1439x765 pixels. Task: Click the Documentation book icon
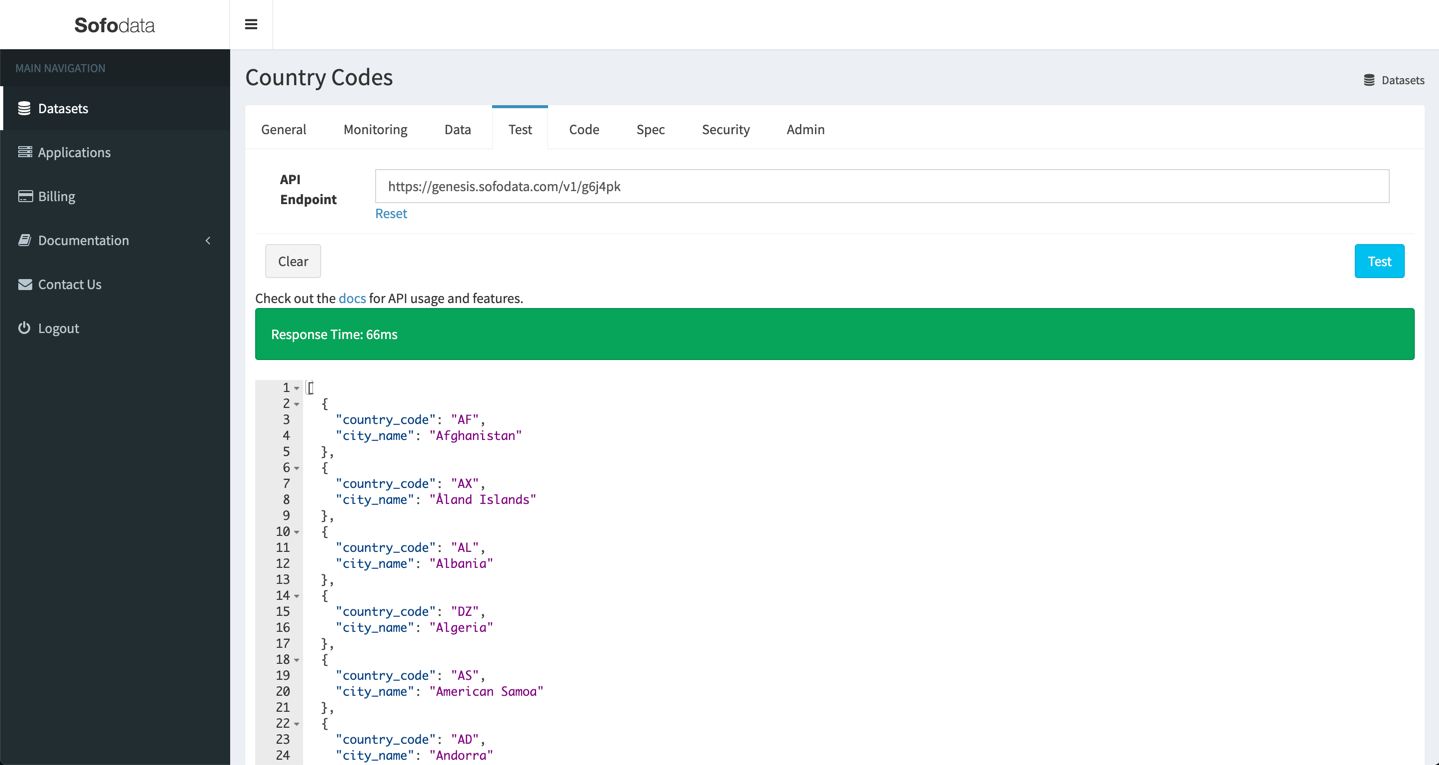tap(25, 240)
